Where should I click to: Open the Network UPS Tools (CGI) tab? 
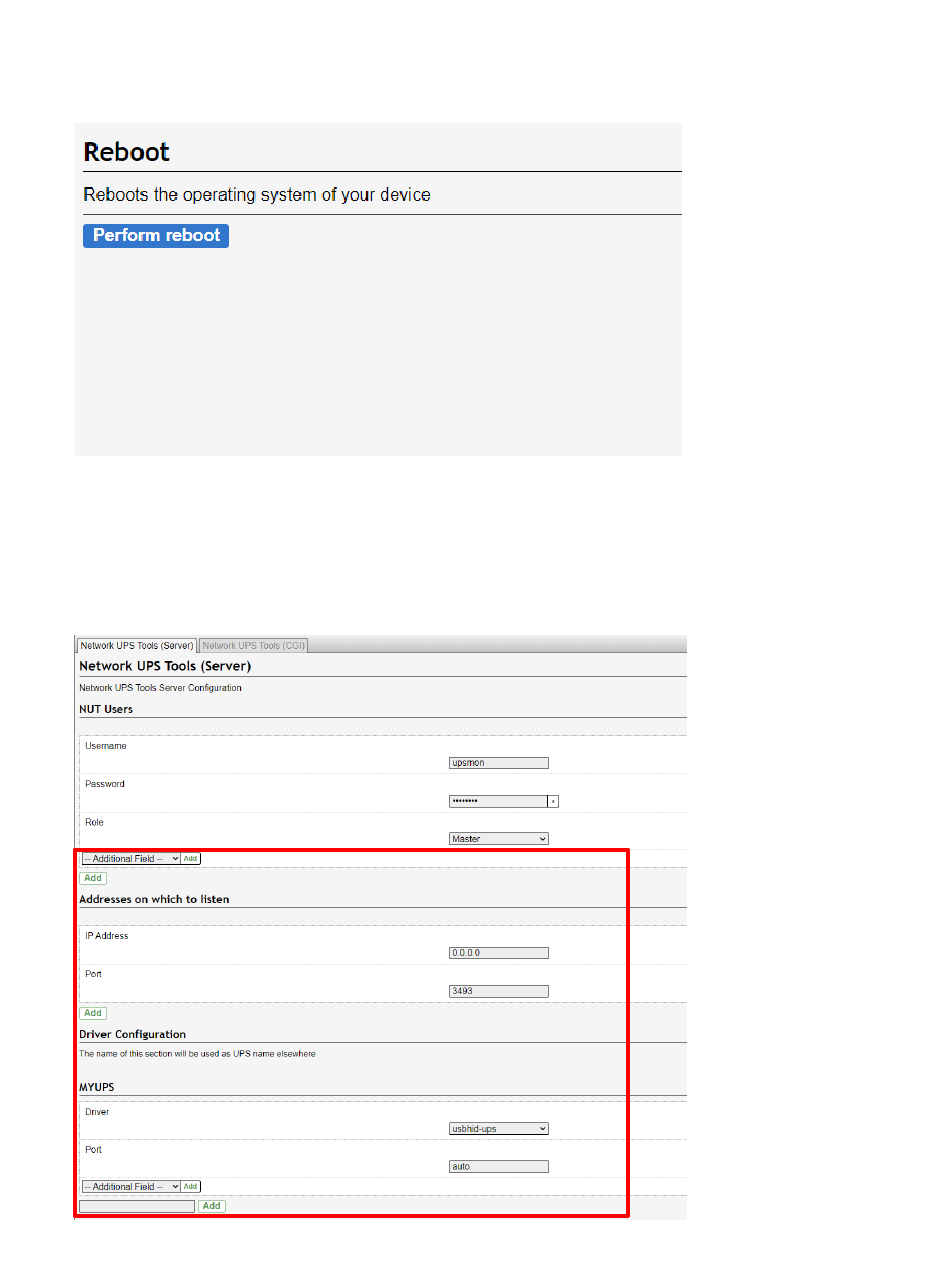pyautogui.click(x=253, y=646)
